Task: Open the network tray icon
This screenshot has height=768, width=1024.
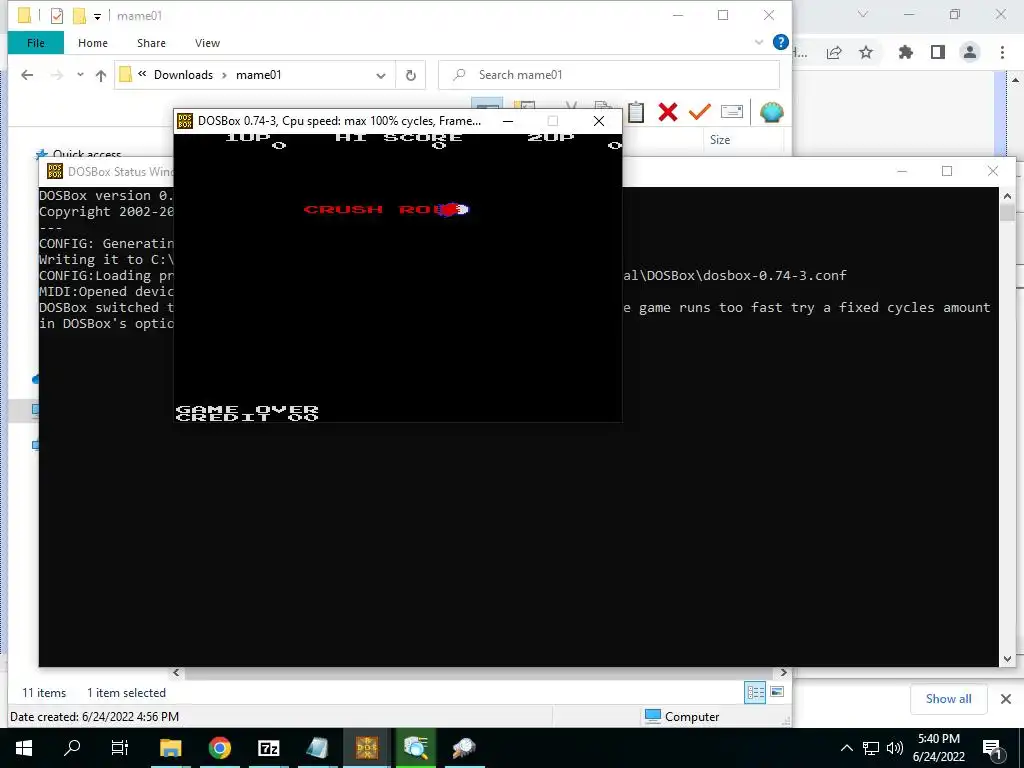Action: 871,748
